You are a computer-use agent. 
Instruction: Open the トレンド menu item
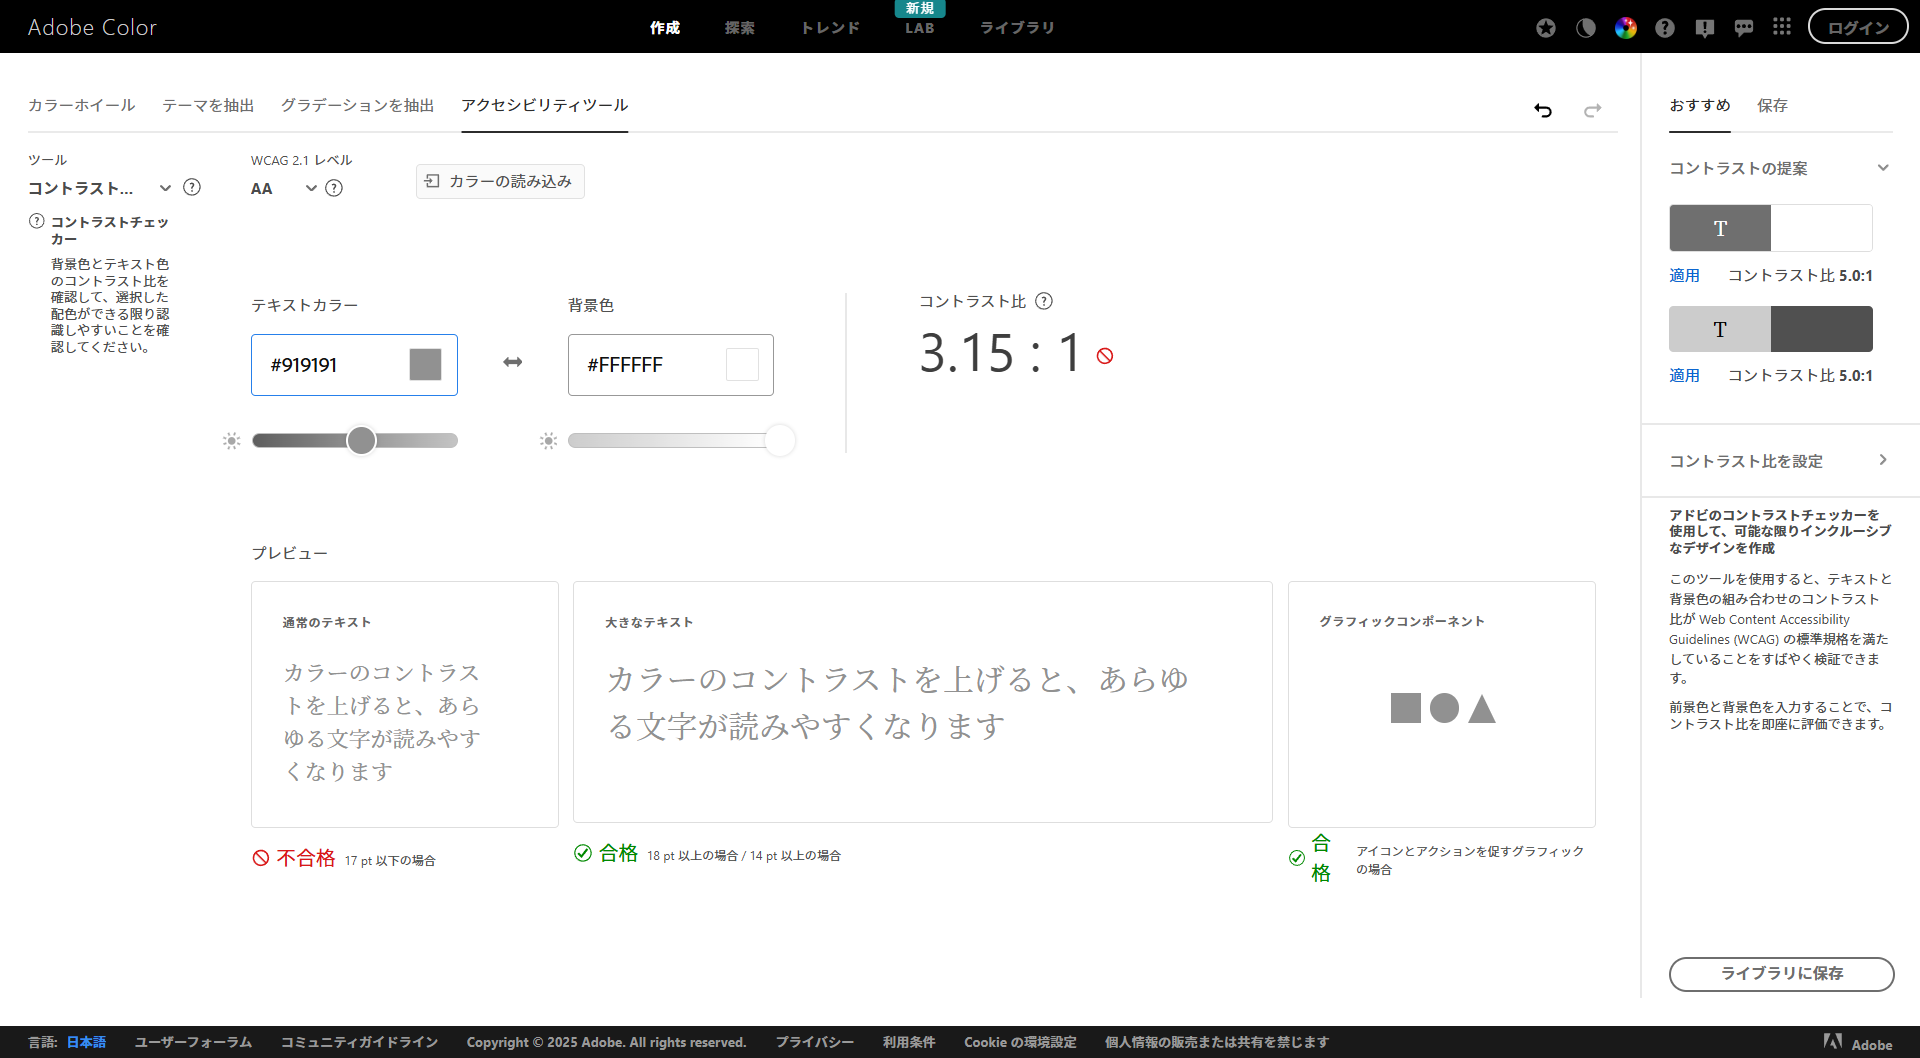pyautogui.click(x=830, y=28)
